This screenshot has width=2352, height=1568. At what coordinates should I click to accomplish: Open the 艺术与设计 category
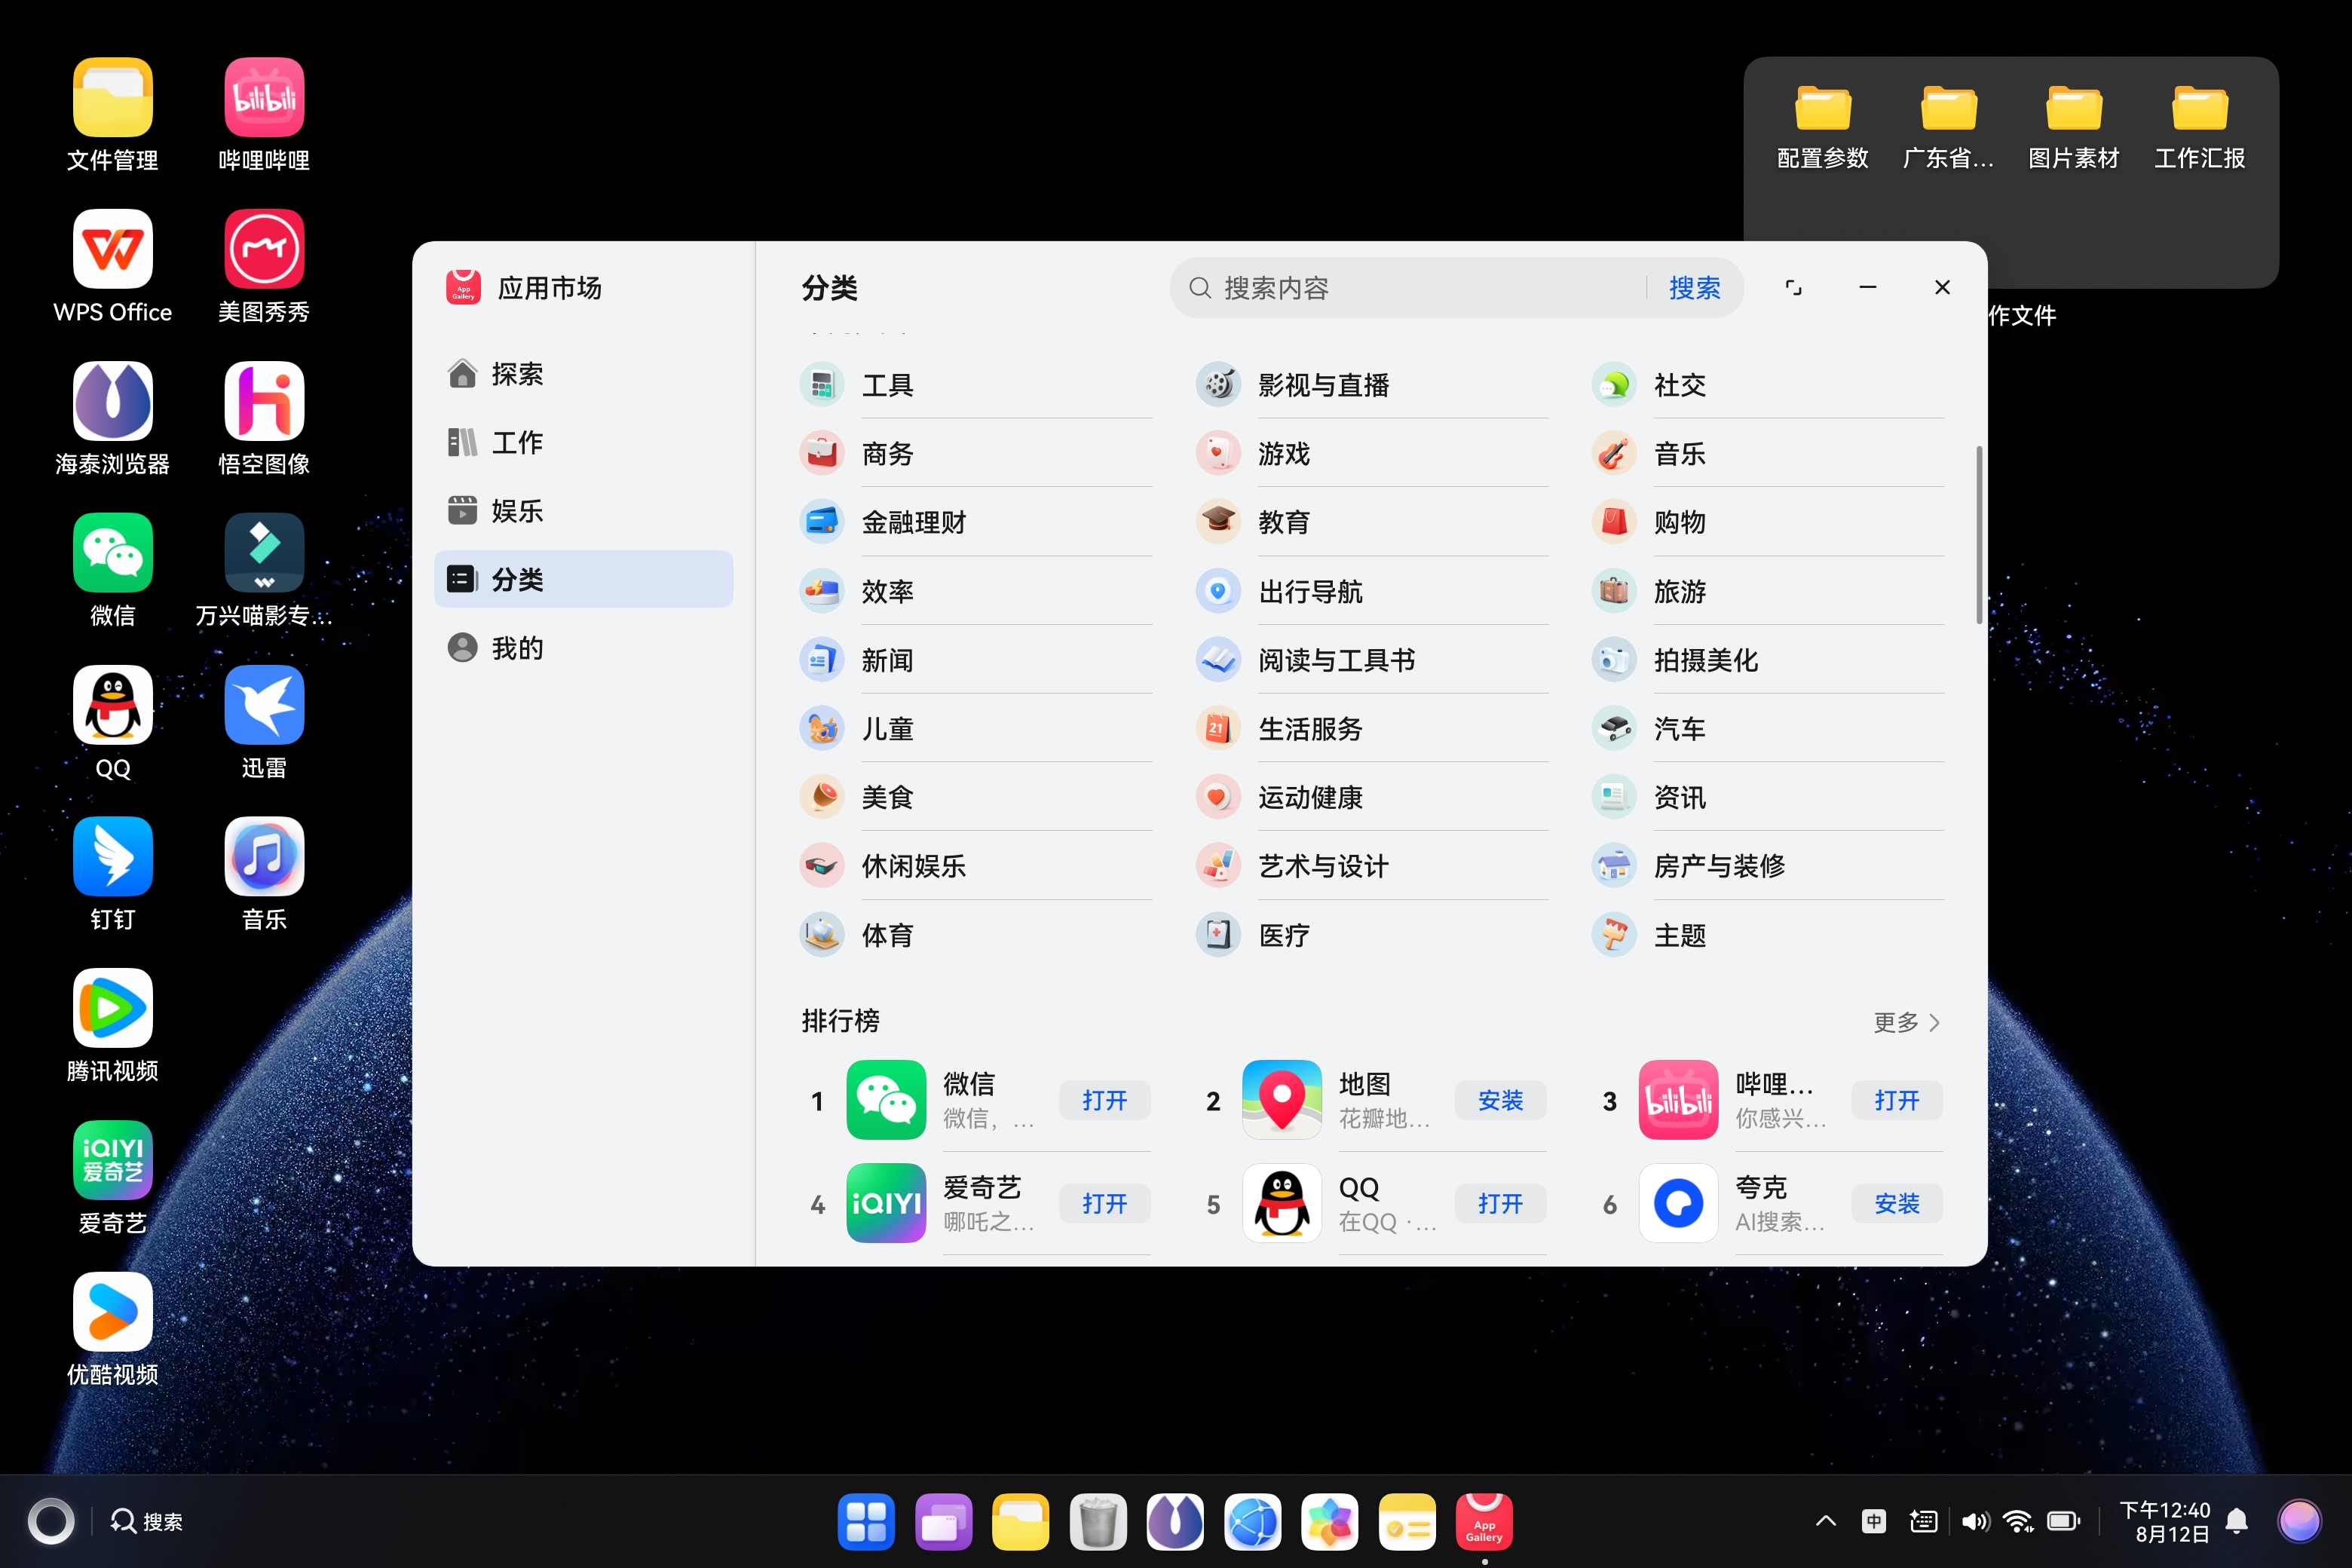(x=1371, y=866)
